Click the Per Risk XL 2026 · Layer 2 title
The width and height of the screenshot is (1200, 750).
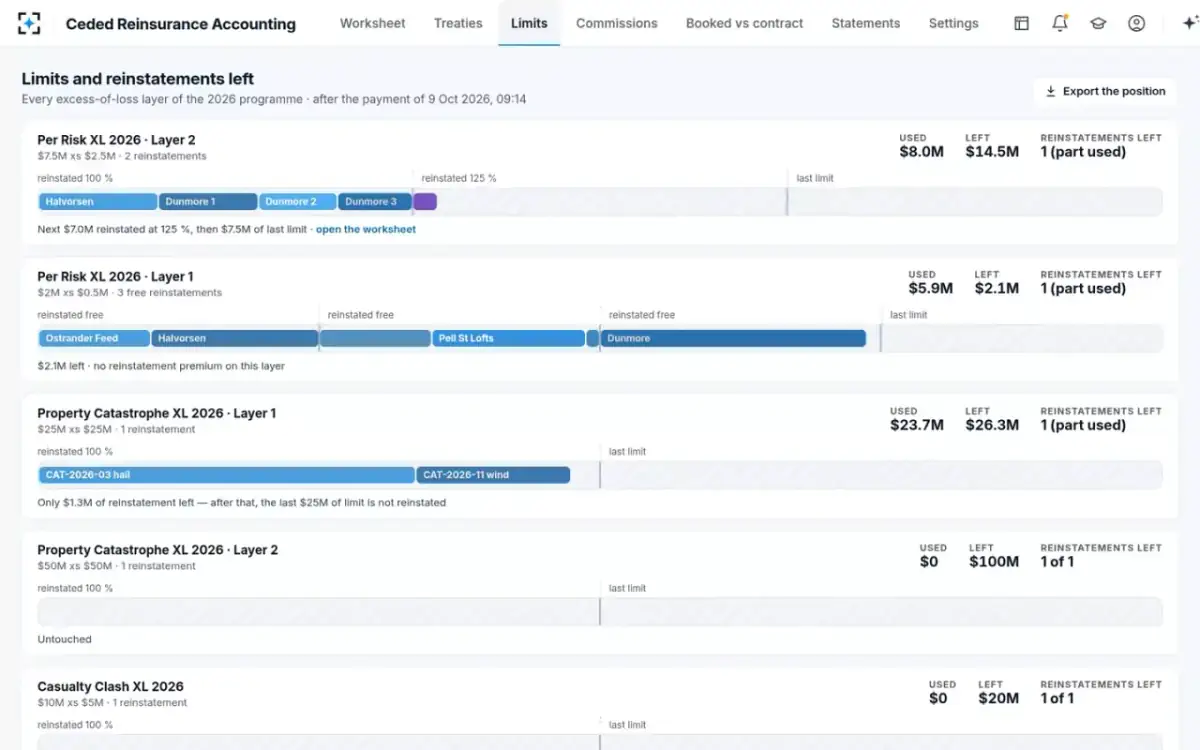(x=116, y=140)
